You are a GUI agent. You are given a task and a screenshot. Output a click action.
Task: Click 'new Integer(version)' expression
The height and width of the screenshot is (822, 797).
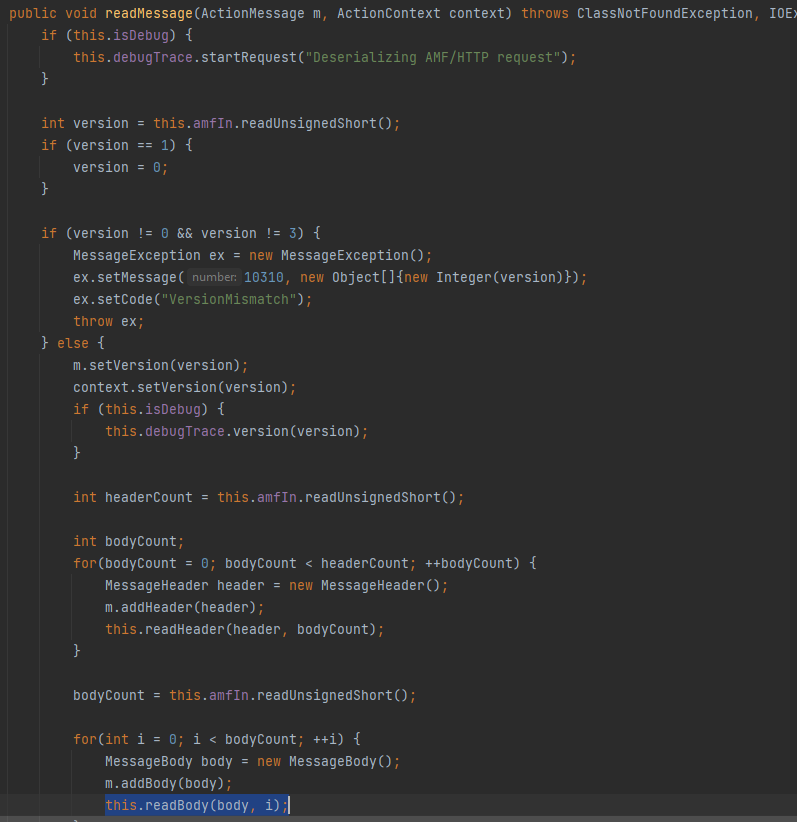(x=484, y=277)
